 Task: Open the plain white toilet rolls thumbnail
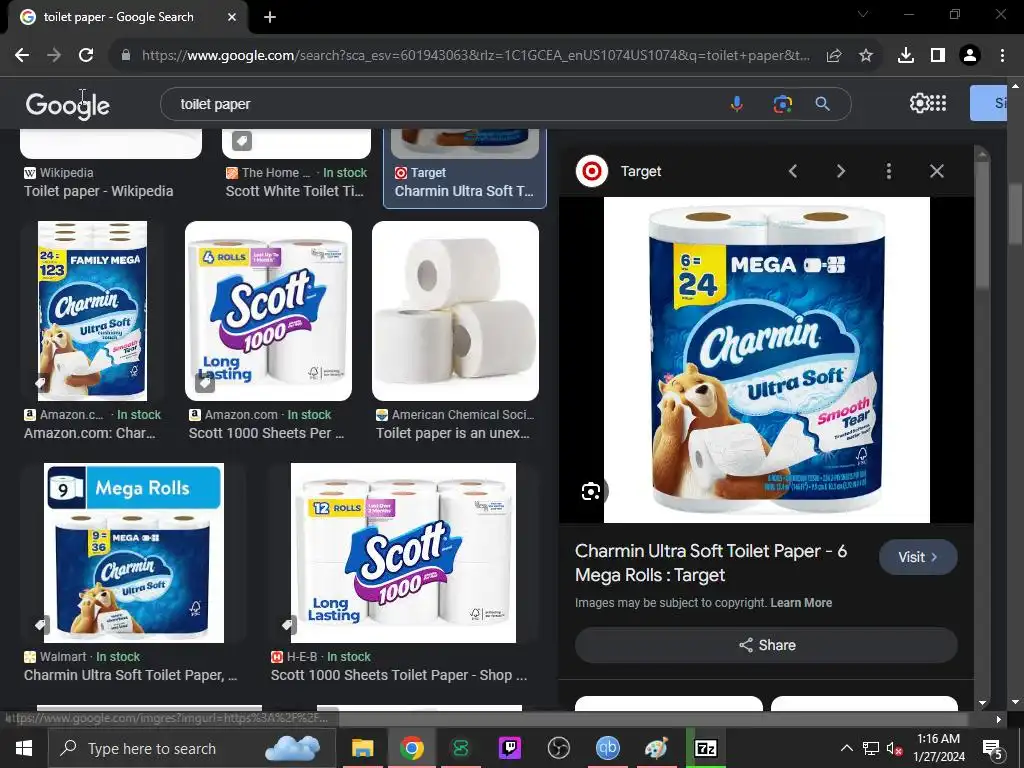(x=455, y=311)
